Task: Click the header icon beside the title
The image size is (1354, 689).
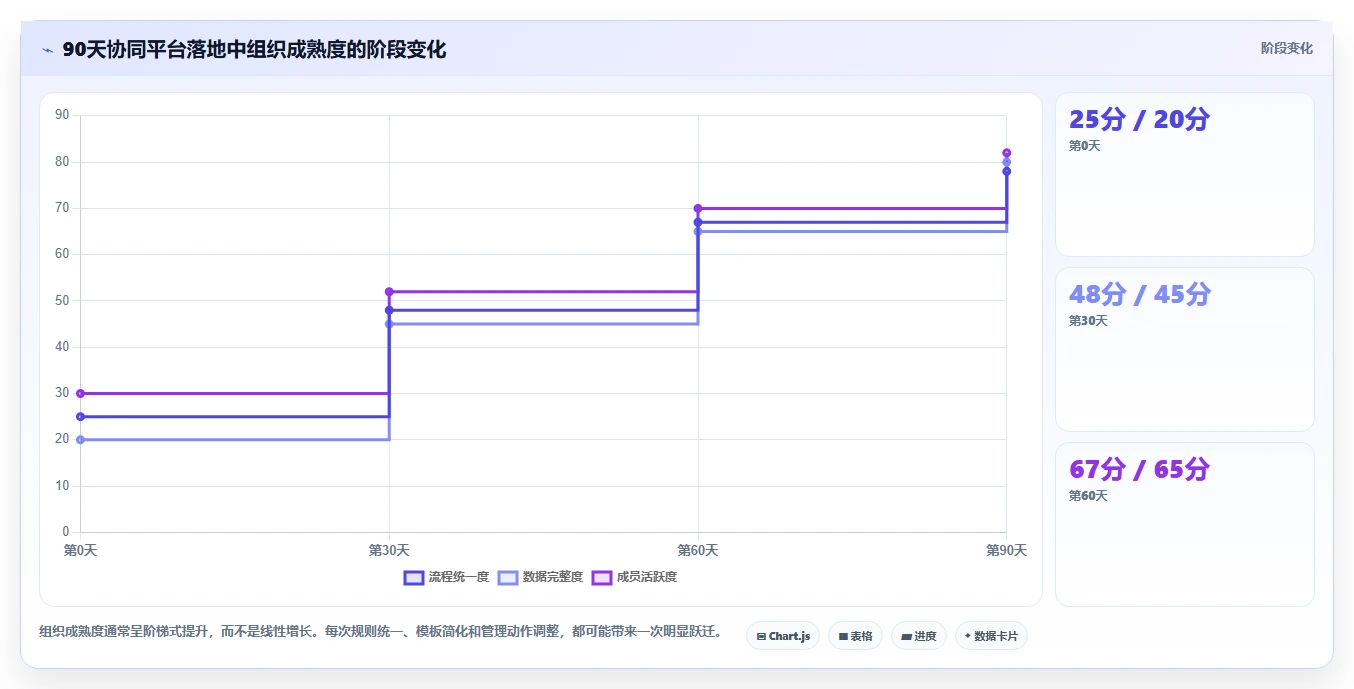Action: (x=47, y=50)
